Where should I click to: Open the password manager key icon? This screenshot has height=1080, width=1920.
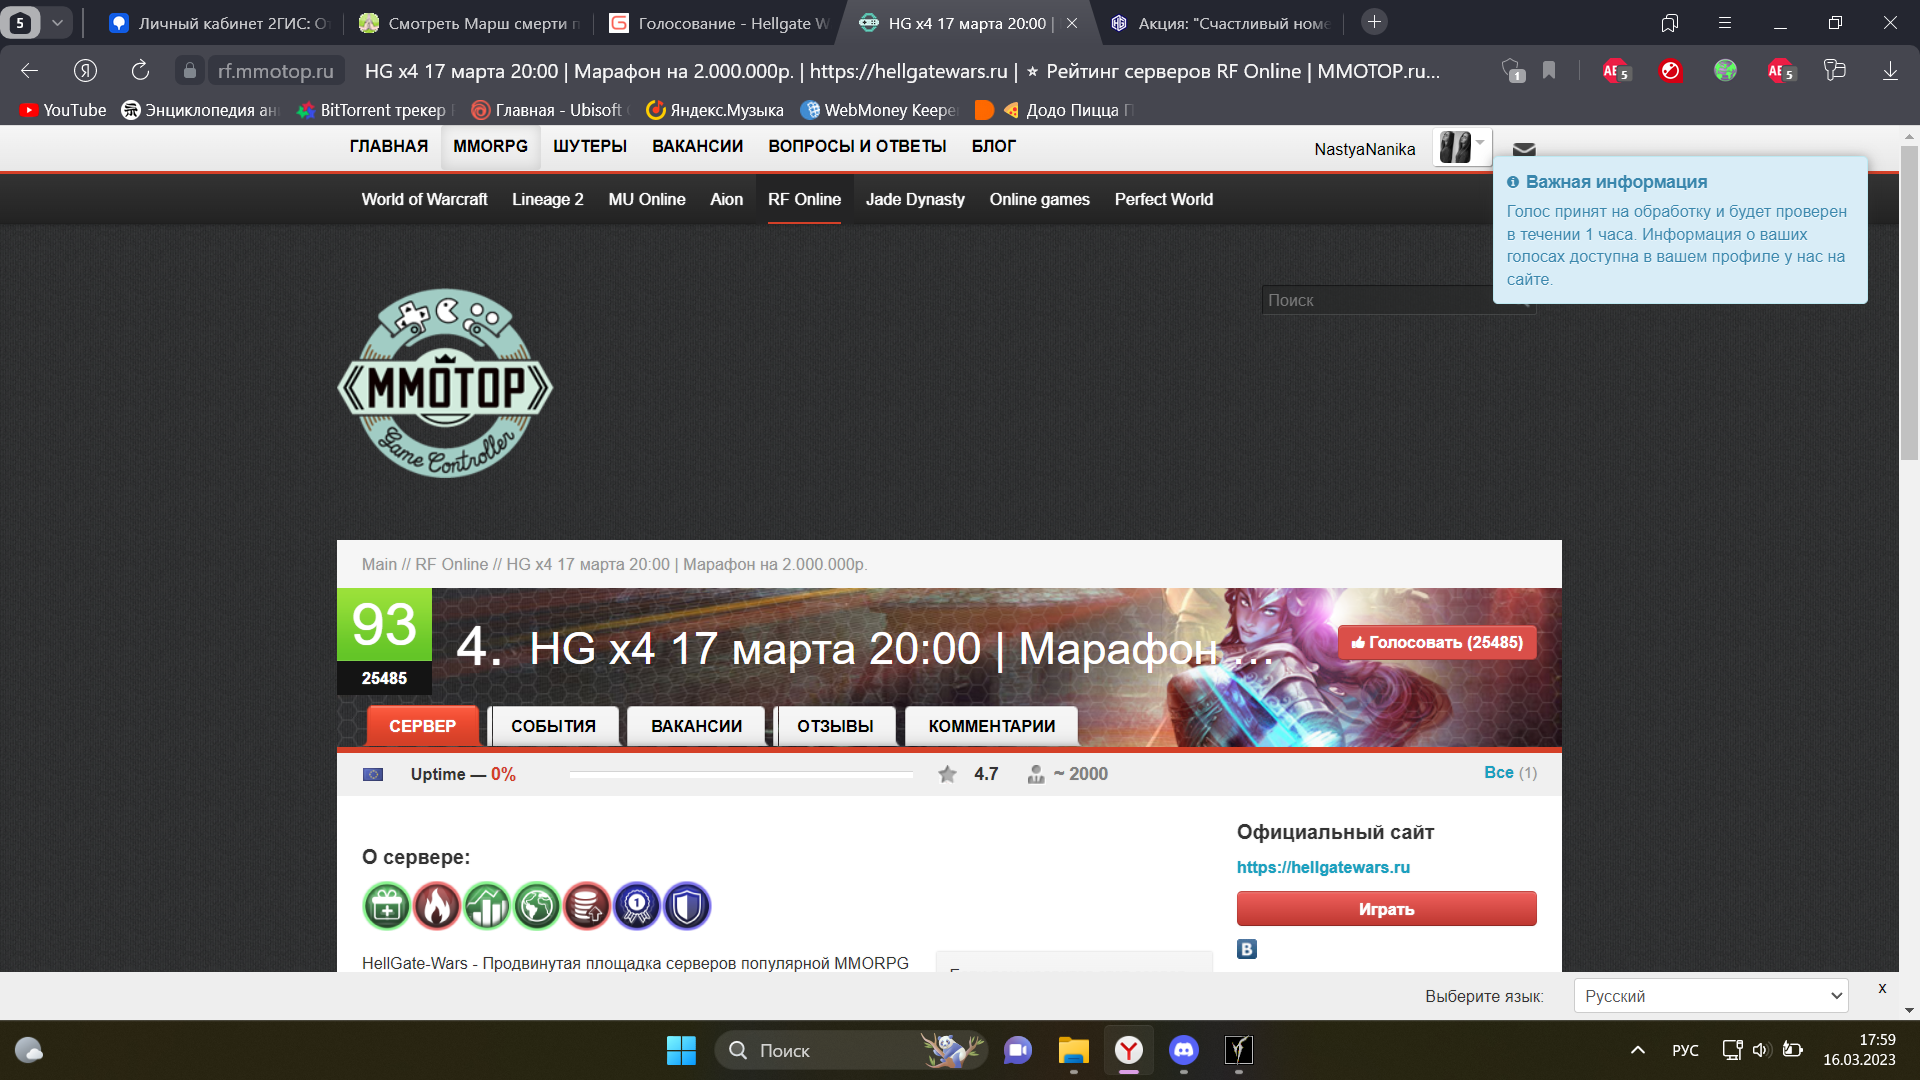tap(1835, 70)
